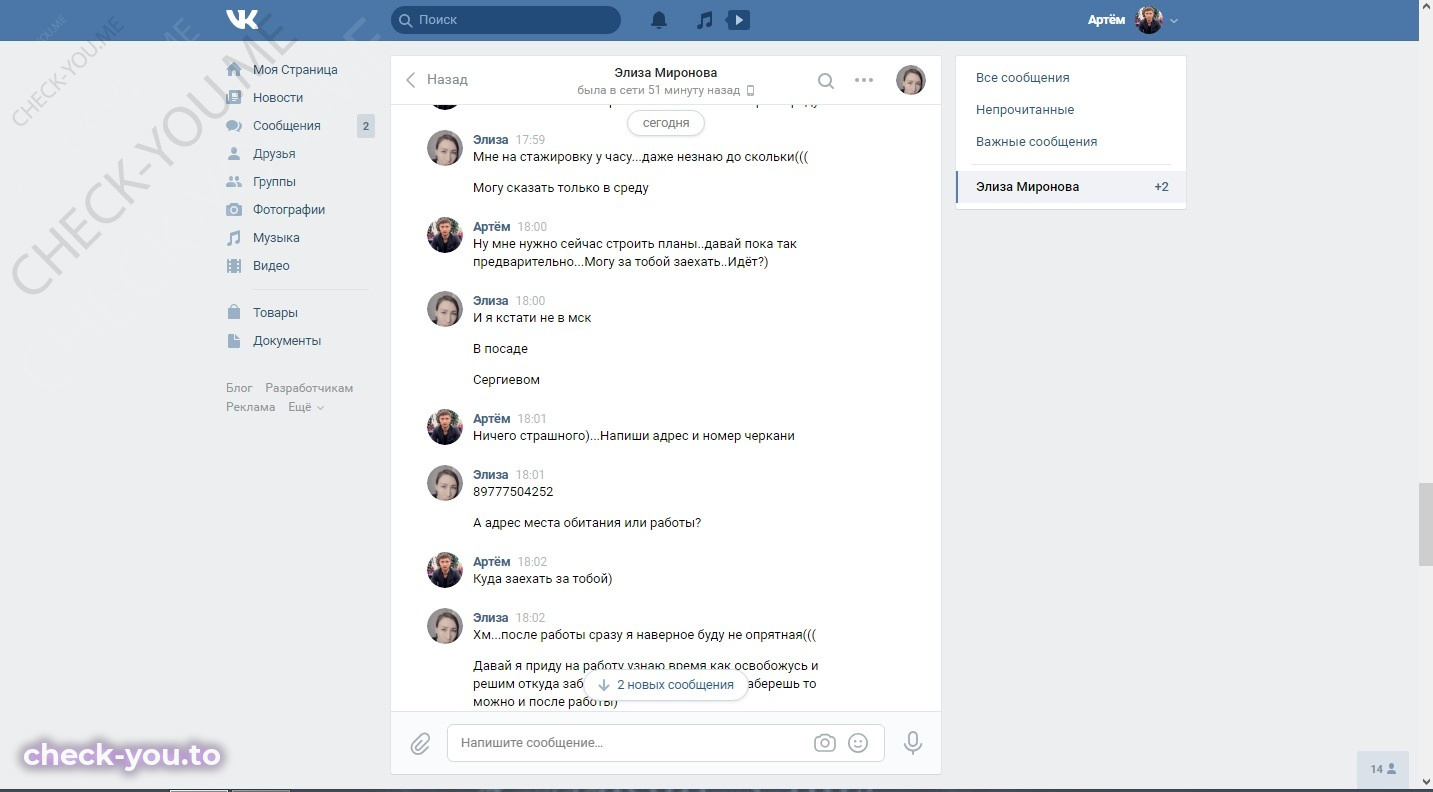Image resolution: width=1433 pixels, height=792 pixels.
Task: Open Музыка in the sidebar
Action: point(276,238)
